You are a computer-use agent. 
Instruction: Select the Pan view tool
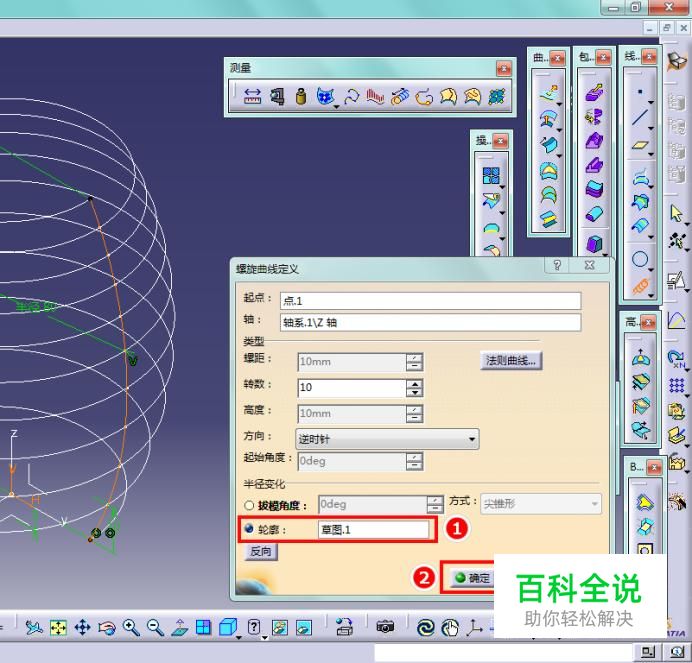pos(83,627)
